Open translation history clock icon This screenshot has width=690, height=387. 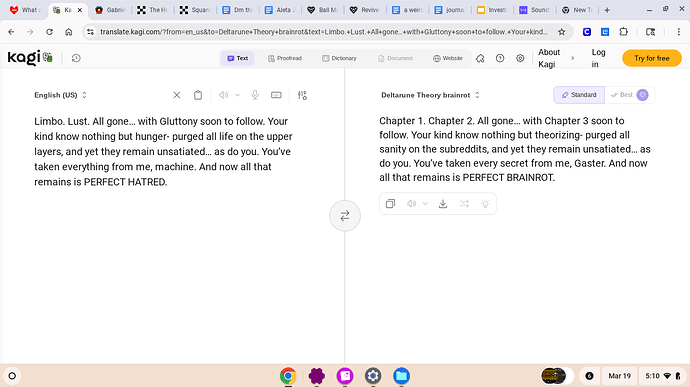76,58
